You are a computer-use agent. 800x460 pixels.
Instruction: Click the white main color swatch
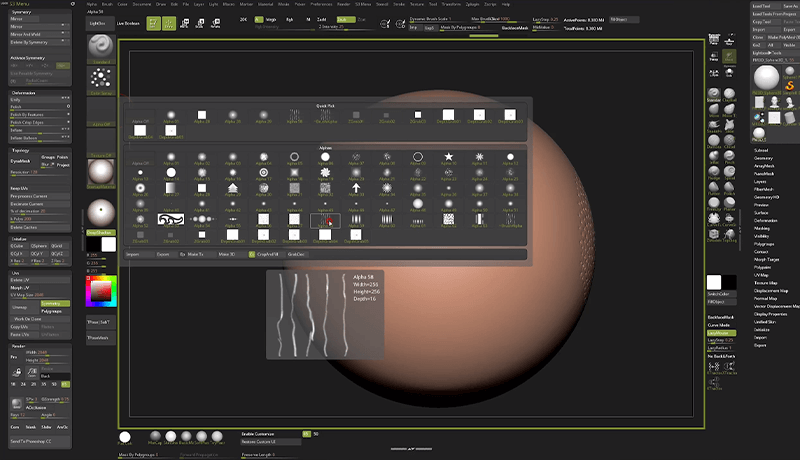pos(109,245)
